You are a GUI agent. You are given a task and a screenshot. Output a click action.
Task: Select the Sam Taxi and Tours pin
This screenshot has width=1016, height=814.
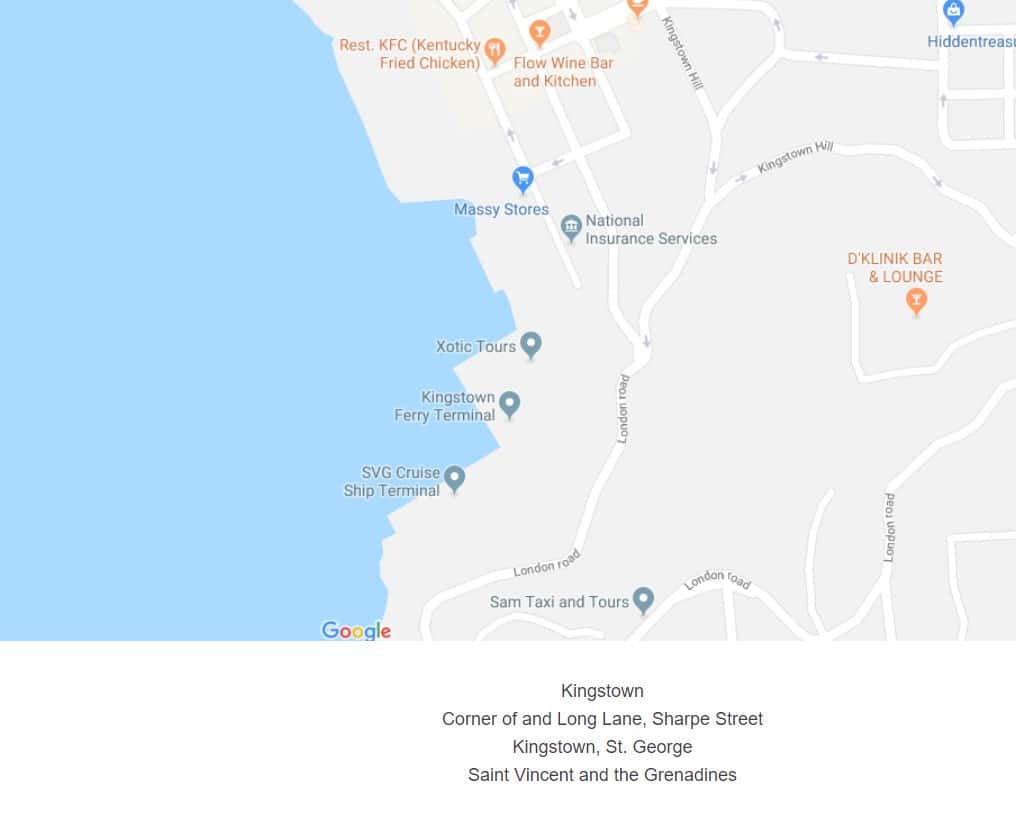[643, 600]
